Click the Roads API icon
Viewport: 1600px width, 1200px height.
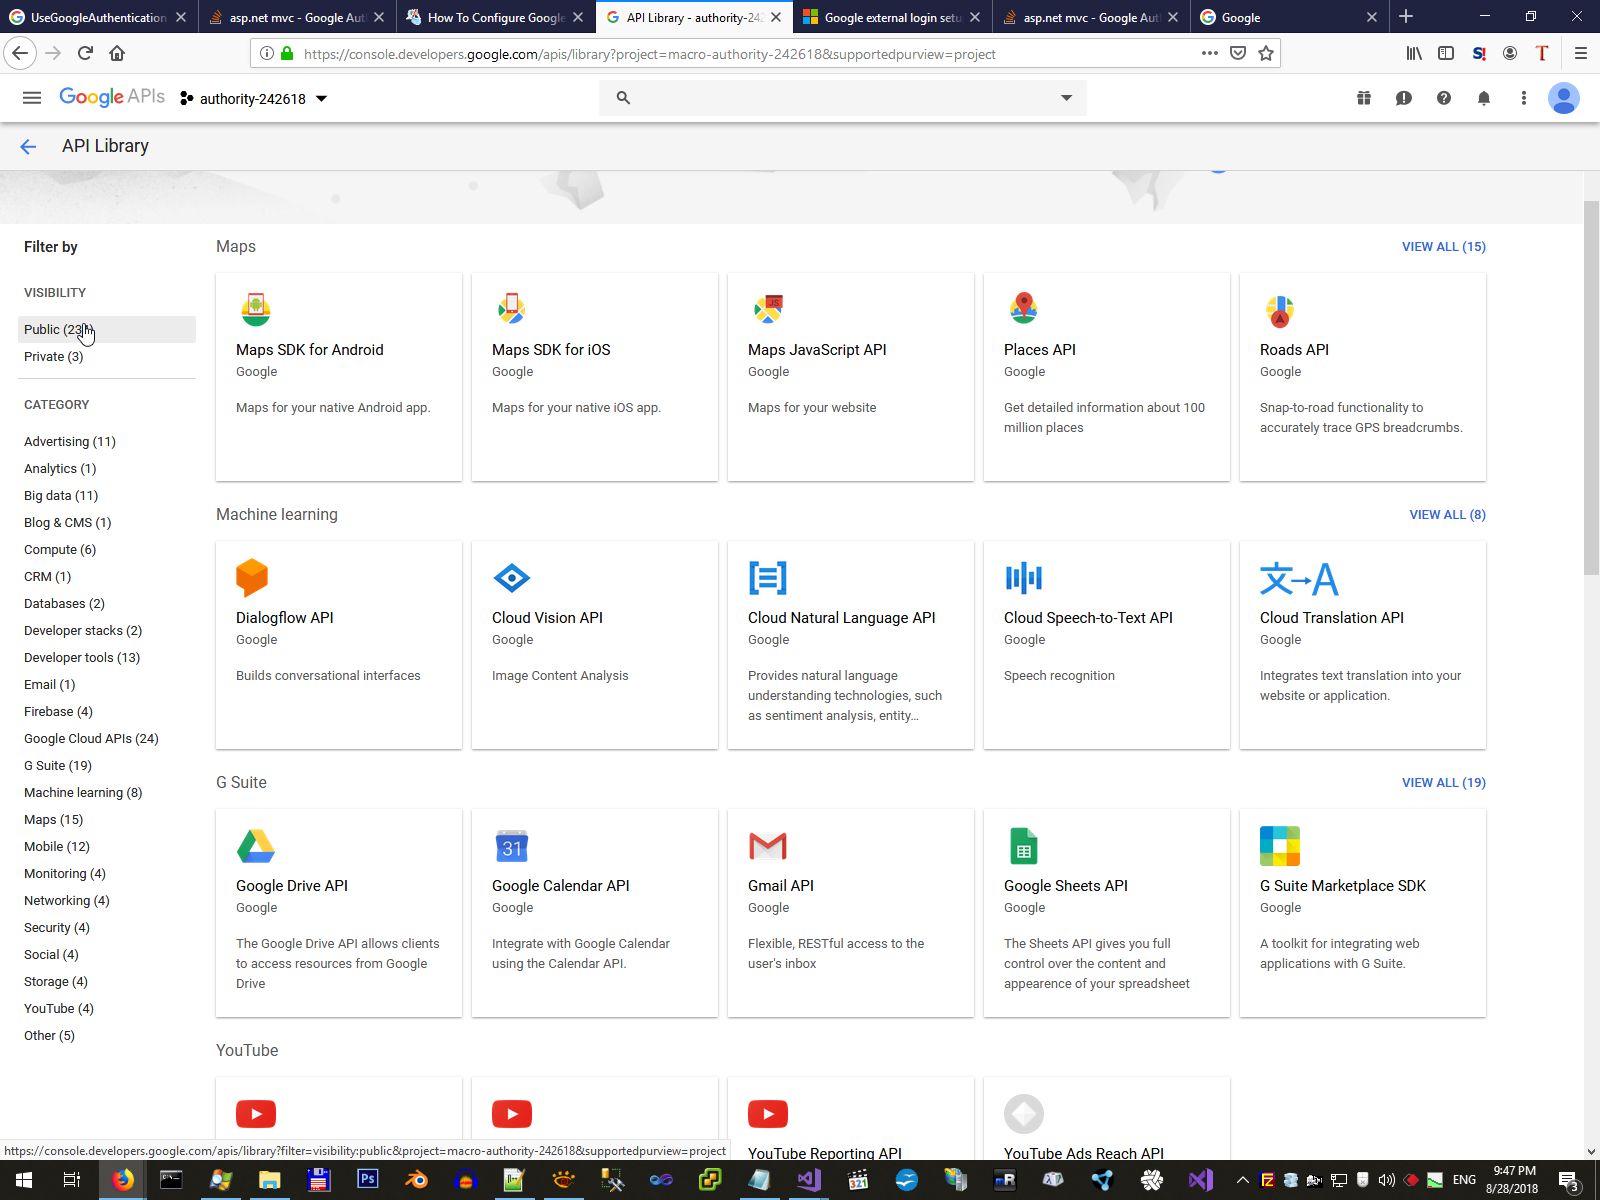(x=1280, y=311)
